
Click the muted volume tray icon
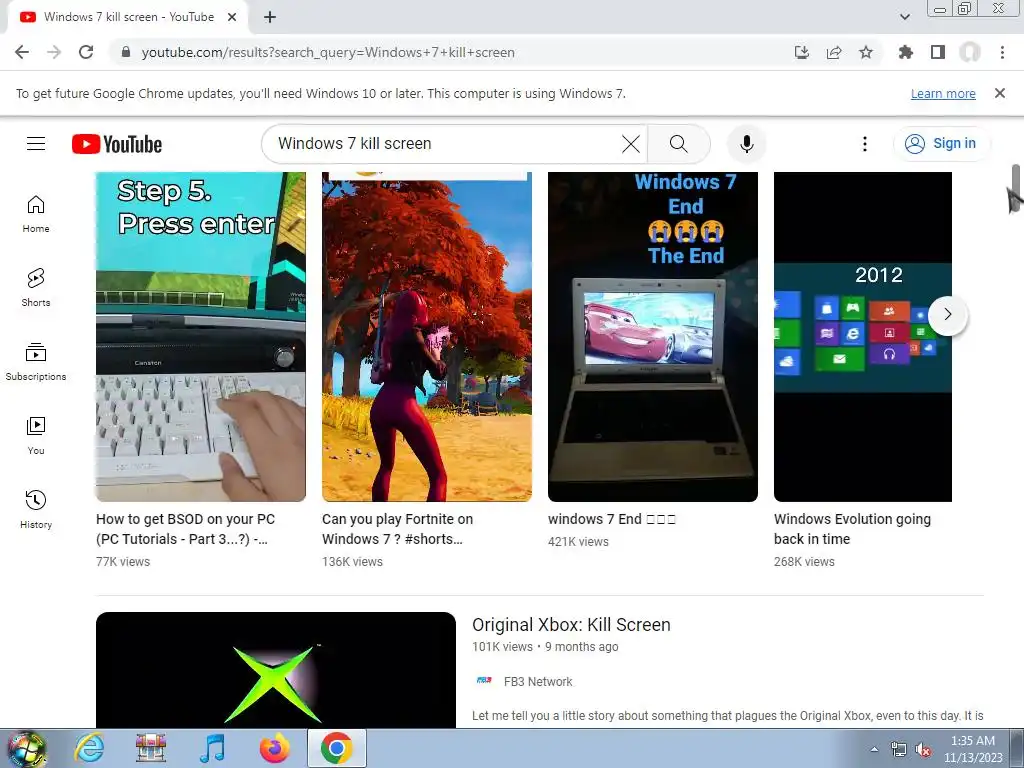pos(923,749)
